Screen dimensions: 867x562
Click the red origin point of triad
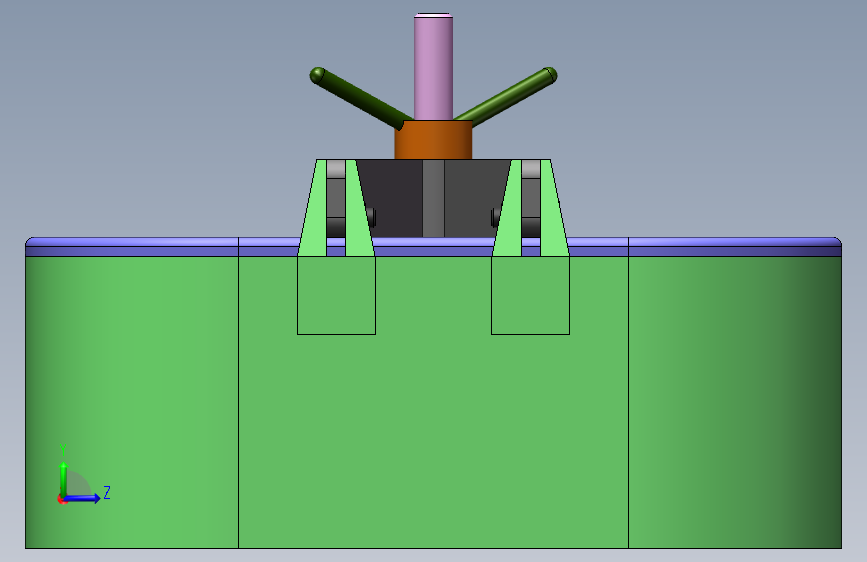[x=62, y=499]
